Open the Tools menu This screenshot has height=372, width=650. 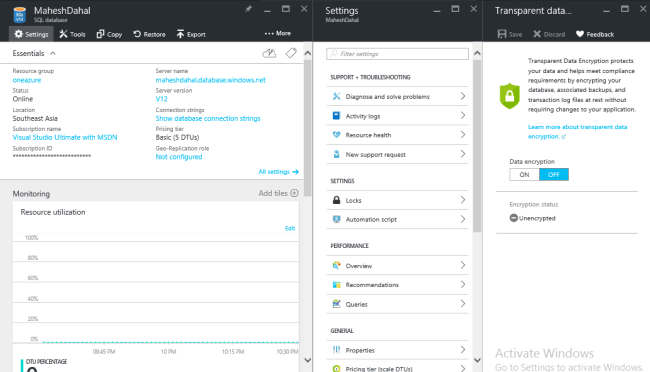click(x=72, y=34)
